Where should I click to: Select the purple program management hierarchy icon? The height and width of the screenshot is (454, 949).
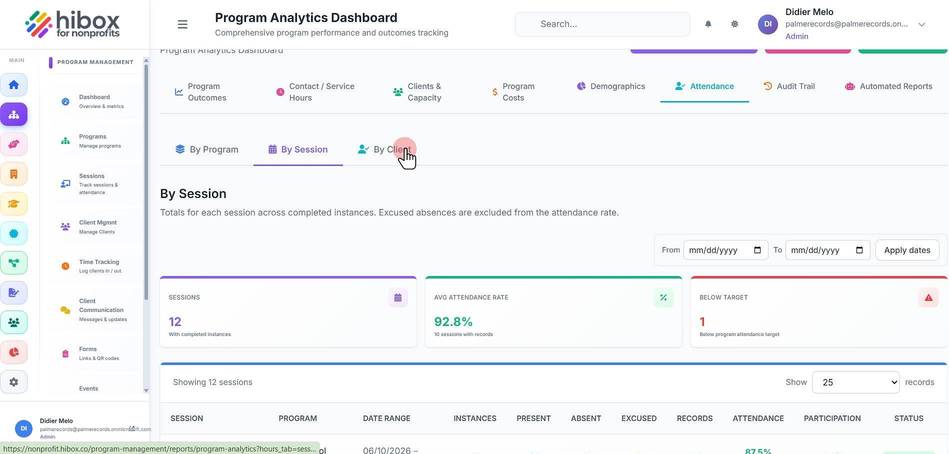pyautogui.click(x=14, y=114)
